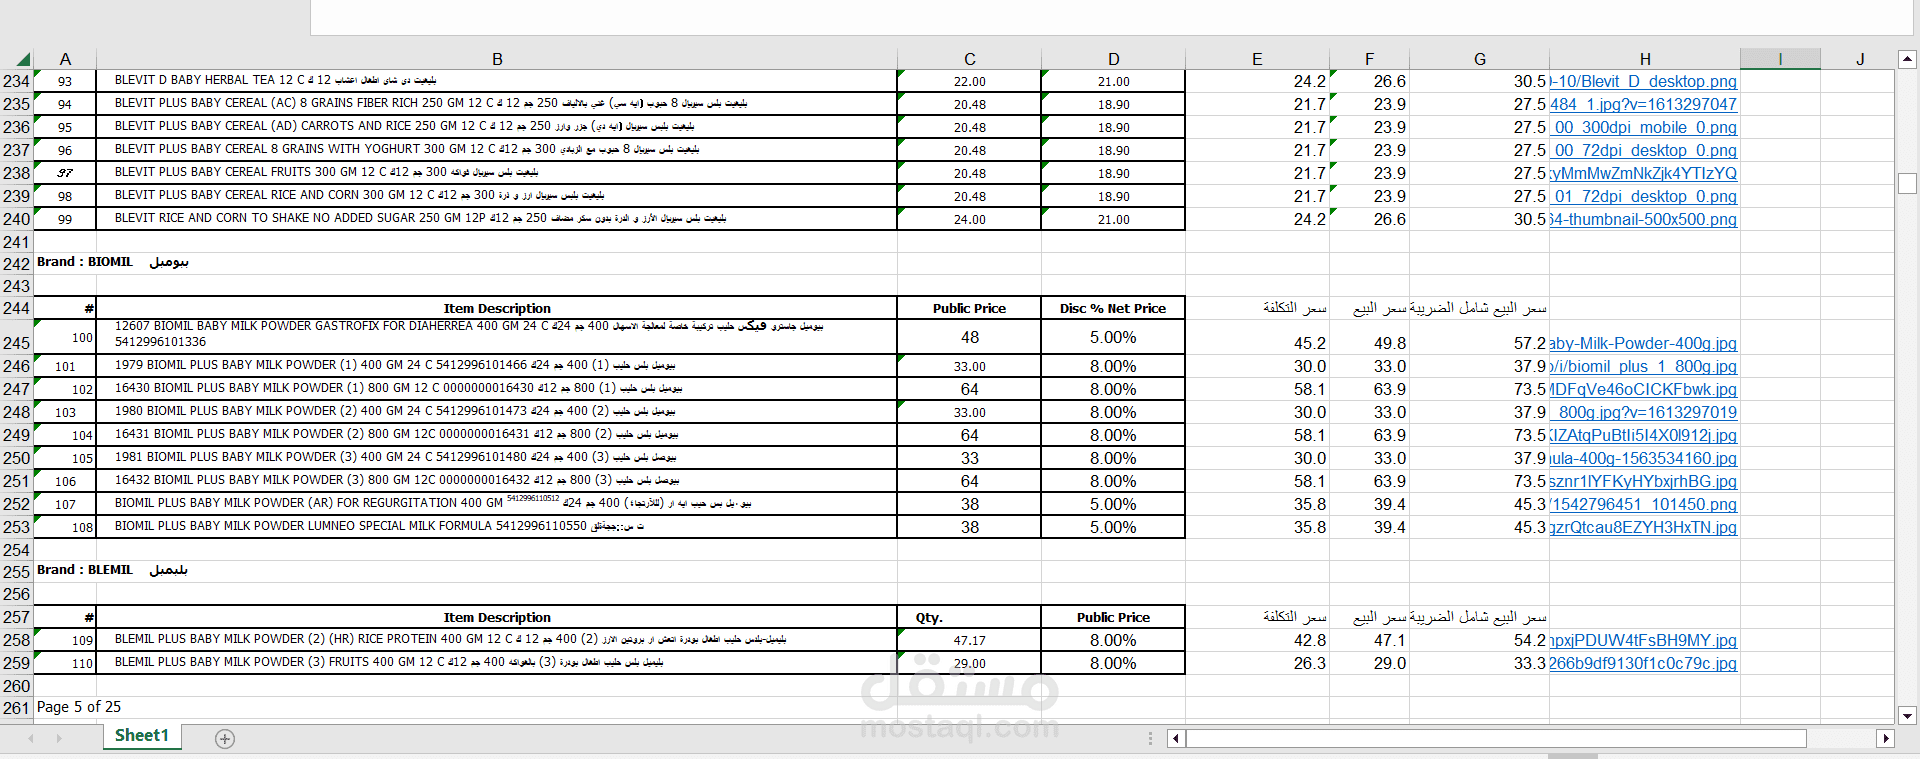The height and width of the screenshot is (759, 1920).
Task: Open the biomil_plus_1_800g.jpg link
Action: click(x=1644, y=366)
